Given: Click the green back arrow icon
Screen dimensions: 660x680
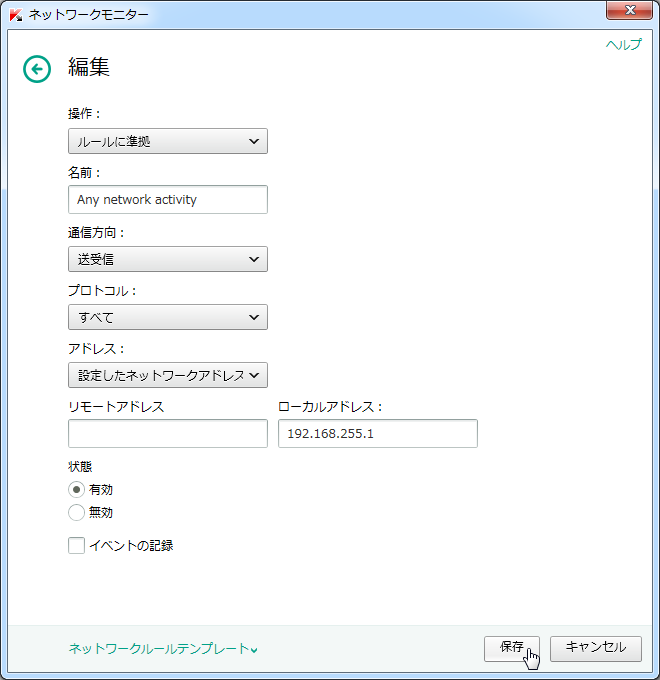Looking at the screenshot, I should 37,69.
